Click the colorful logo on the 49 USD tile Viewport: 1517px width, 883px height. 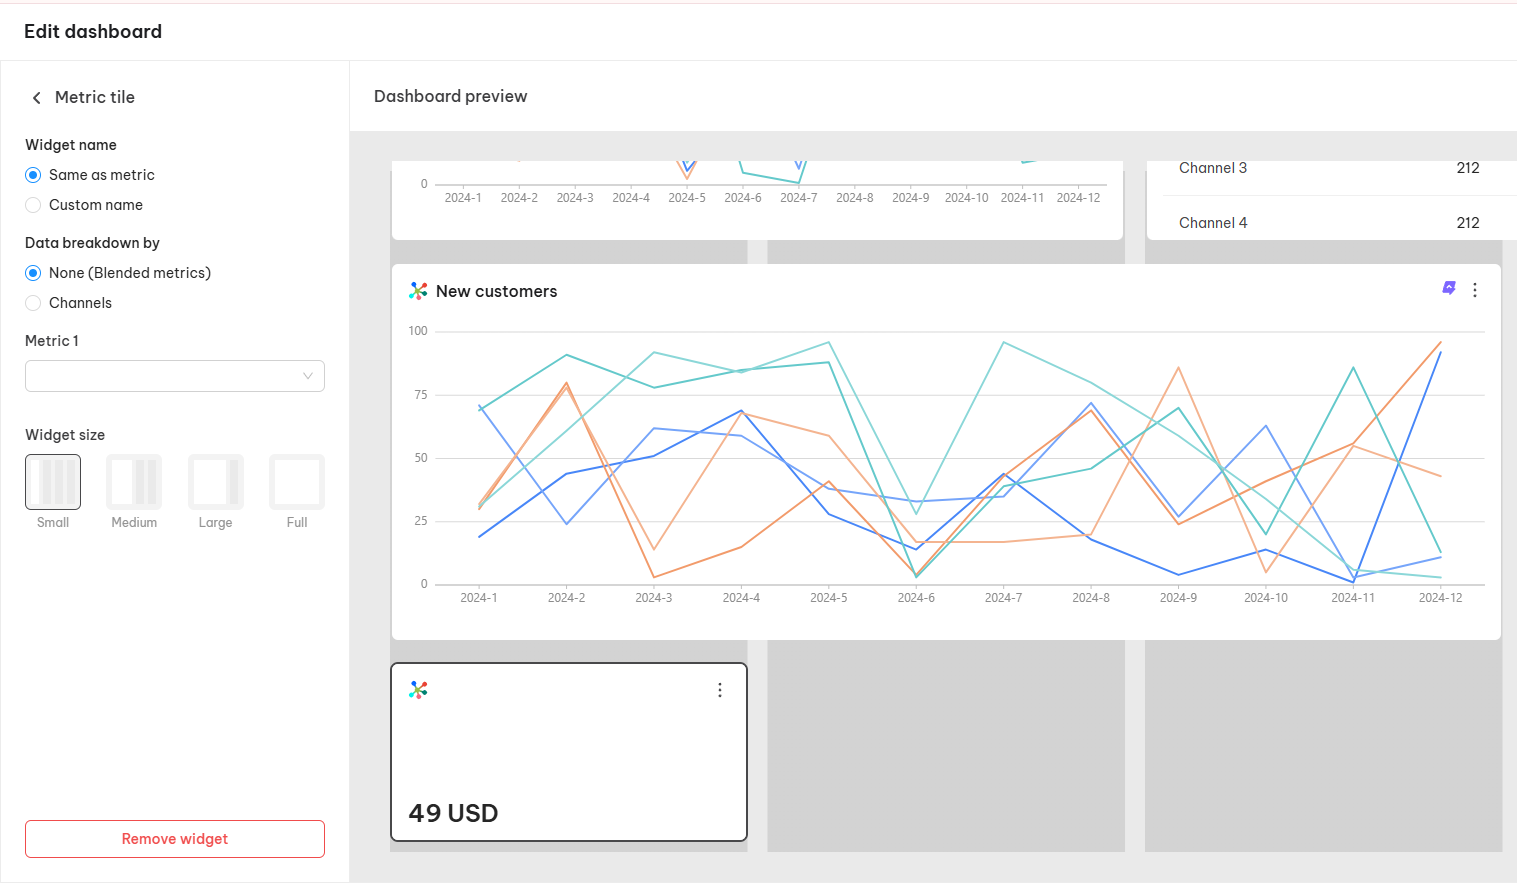(418, 690)
